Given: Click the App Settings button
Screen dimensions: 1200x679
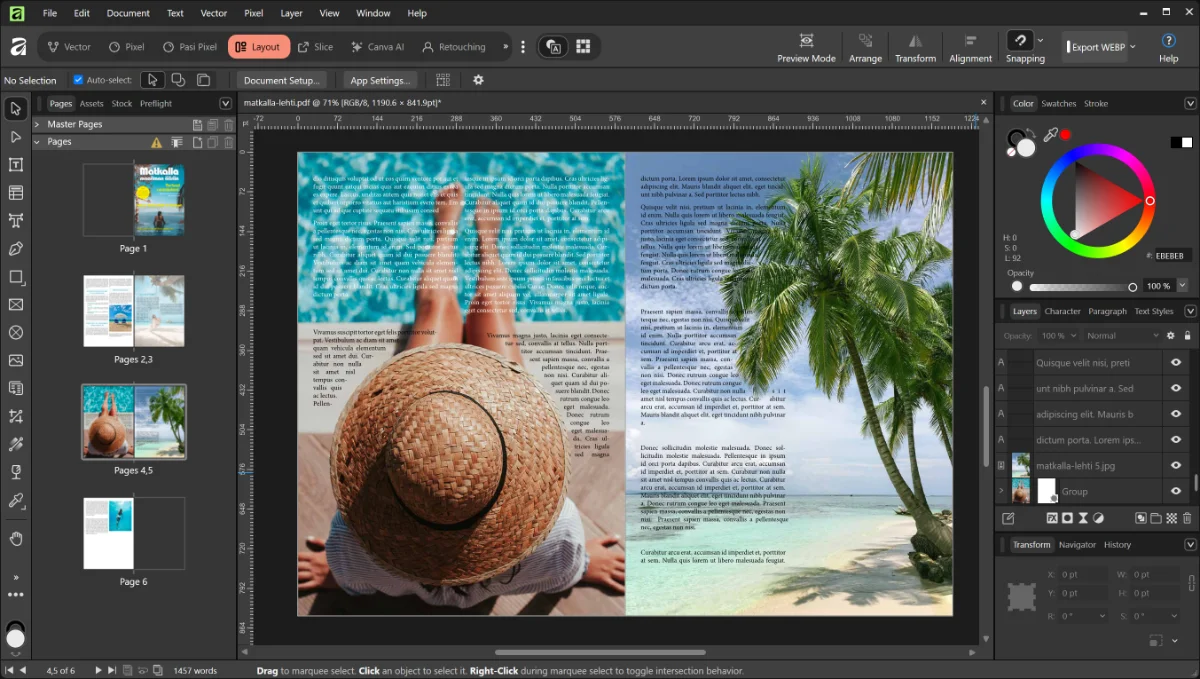Looking at the screenshot, I should 379,80.
